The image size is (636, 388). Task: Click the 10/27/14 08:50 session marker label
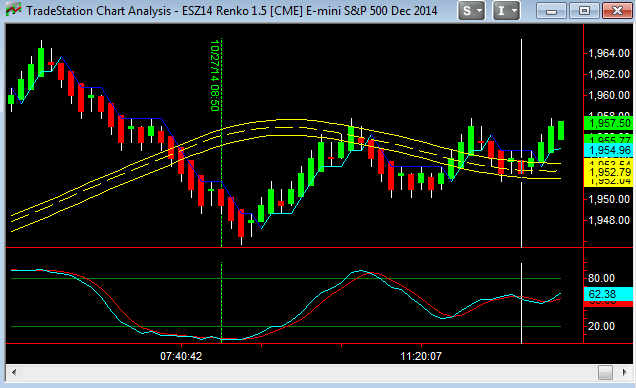pyautogui.click(x=215, y=75)
